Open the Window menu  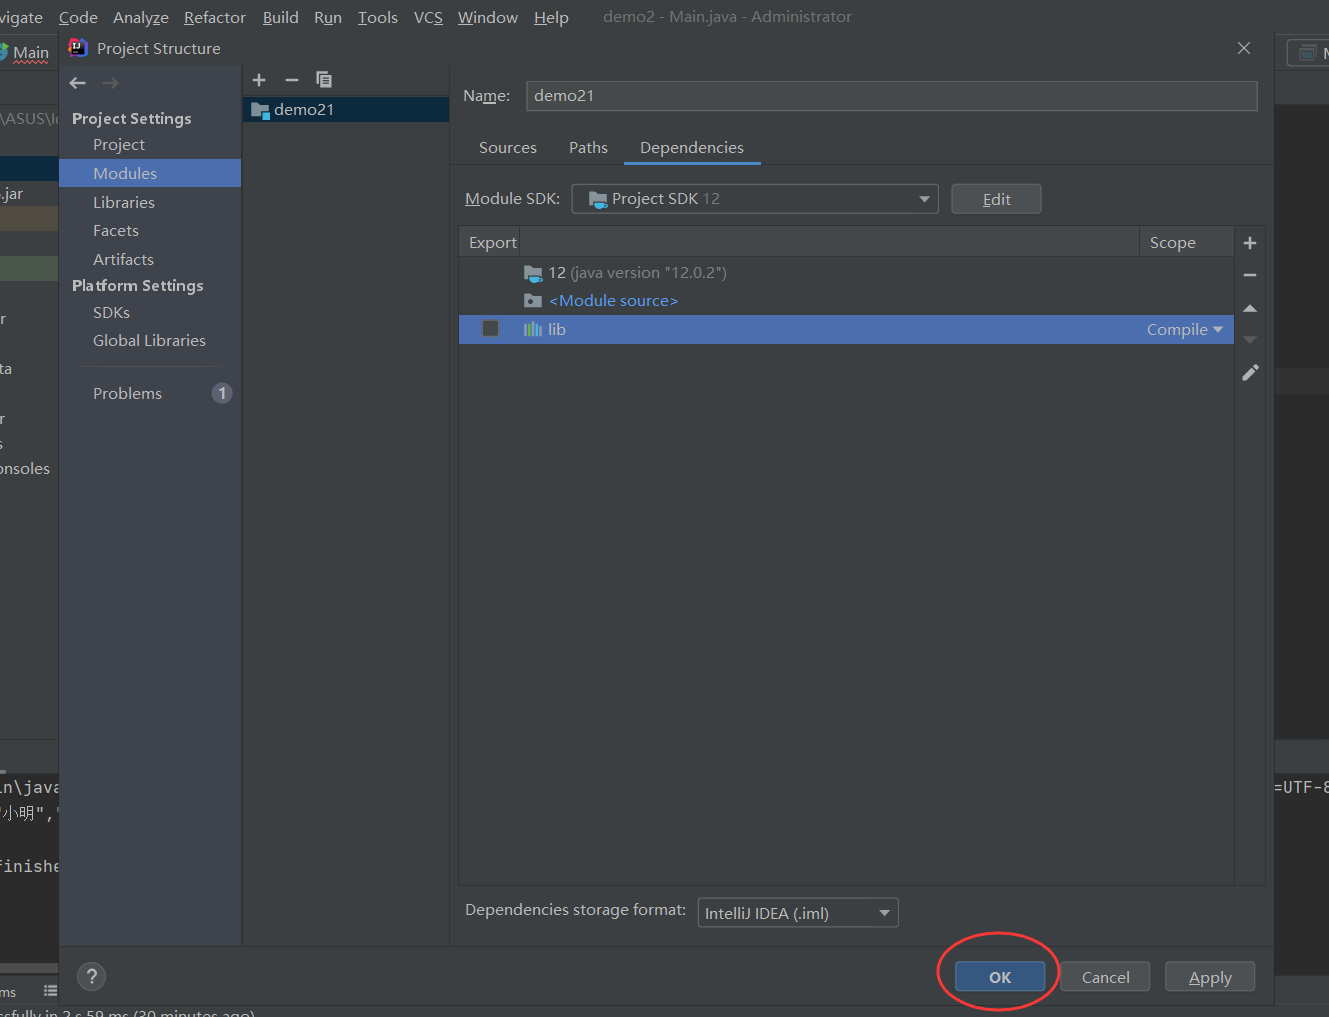click(488, 17)
